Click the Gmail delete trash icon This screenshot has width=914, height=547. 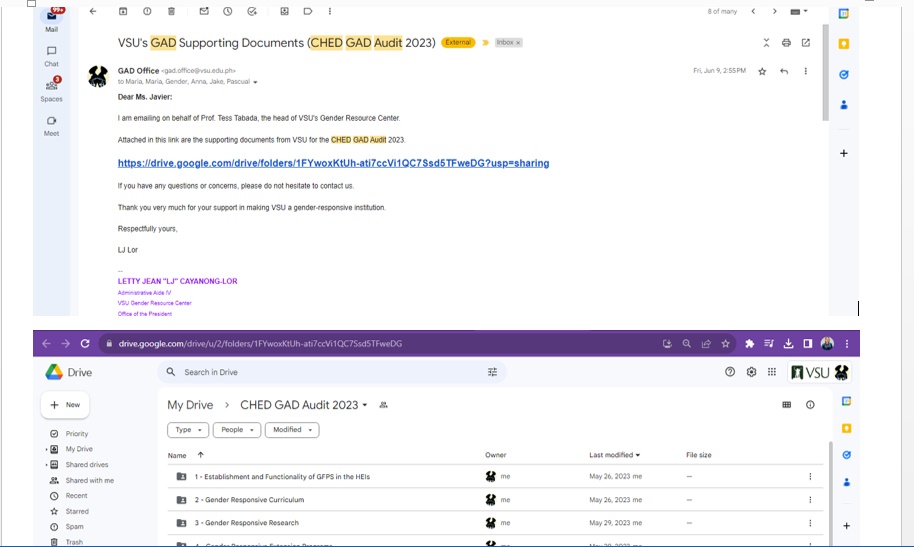(172, 12)
